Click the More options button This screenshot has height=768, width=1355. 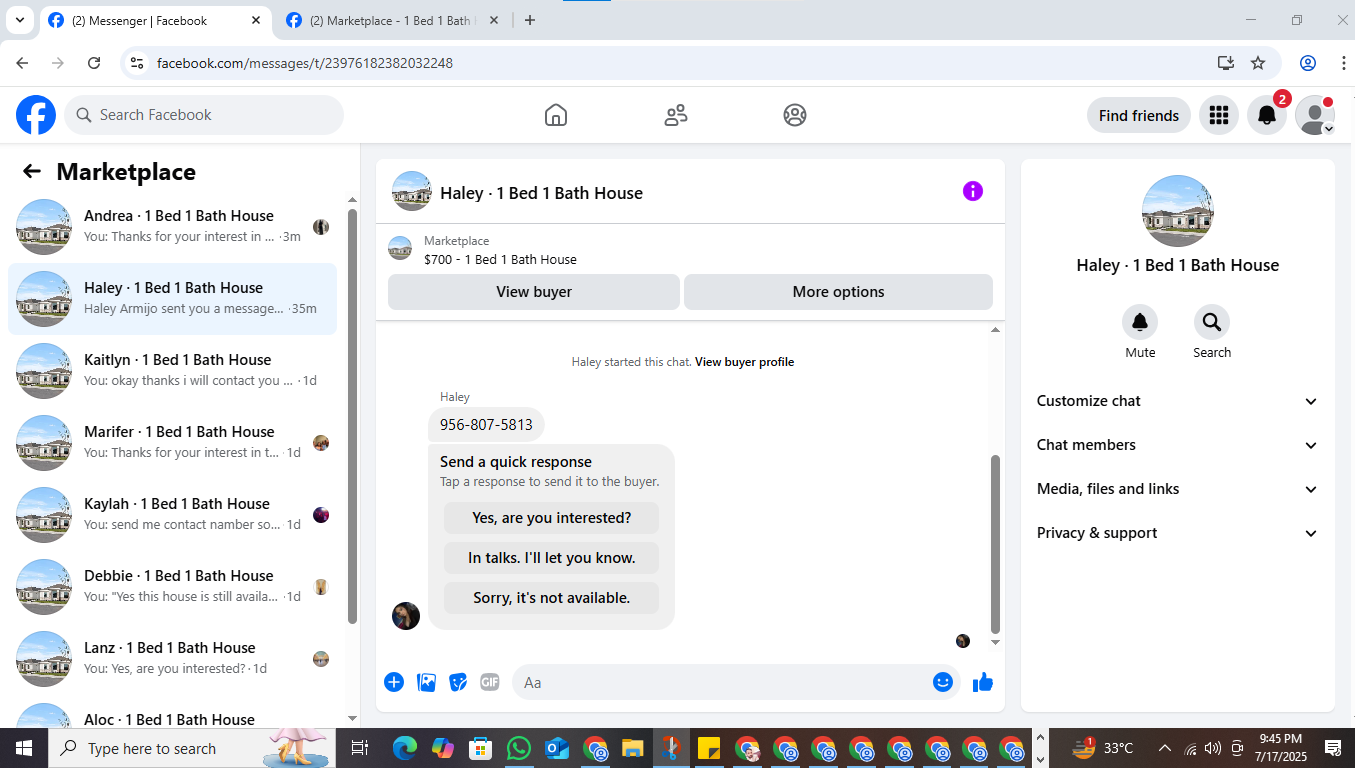(838, 292)
